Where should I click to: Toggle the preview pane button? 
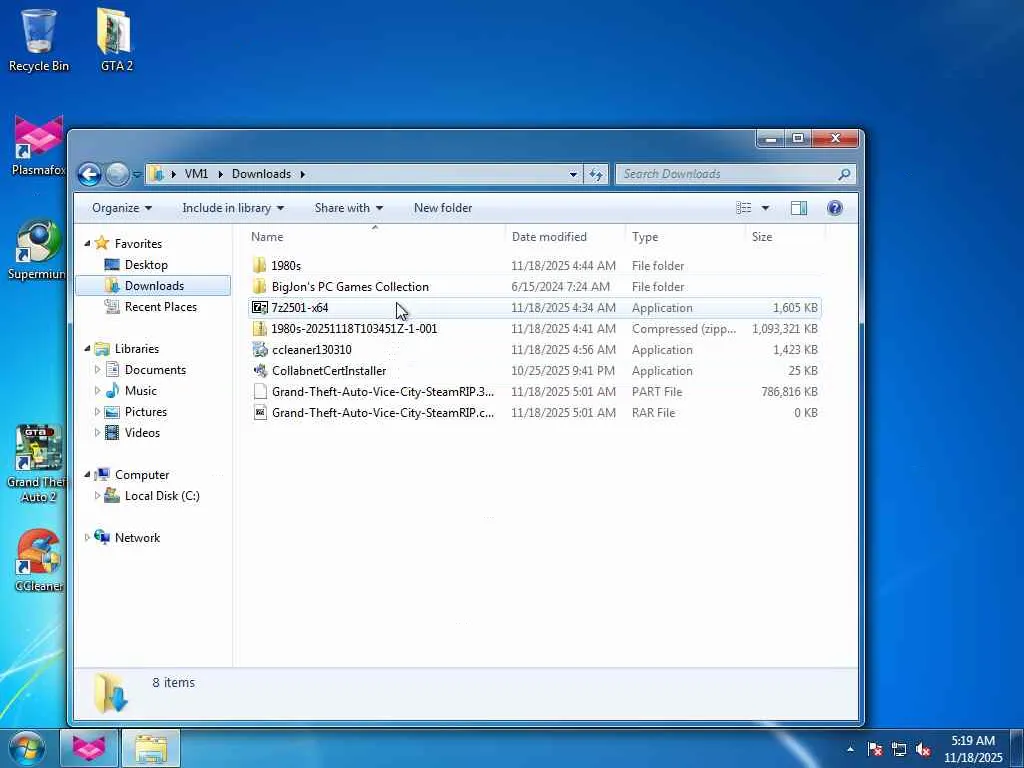pyautogui.click(x=799, y=208)
